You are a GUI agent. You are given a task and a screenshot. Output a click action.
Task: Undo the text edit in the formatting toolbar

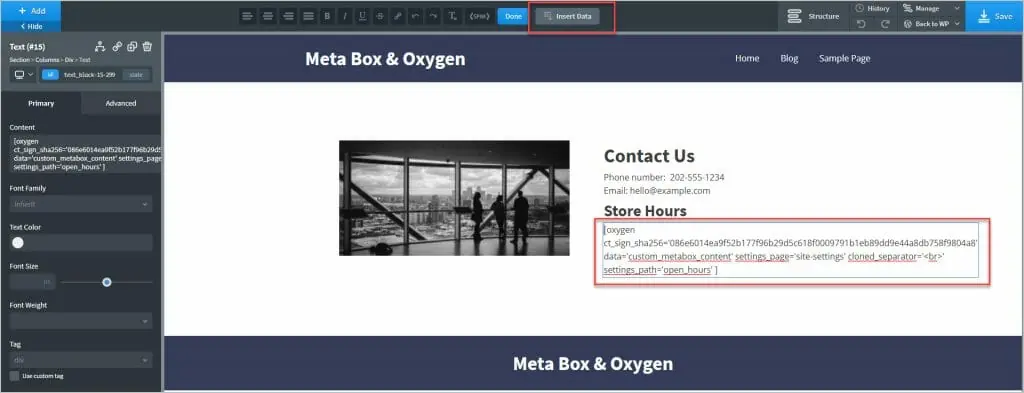[415, 16]
